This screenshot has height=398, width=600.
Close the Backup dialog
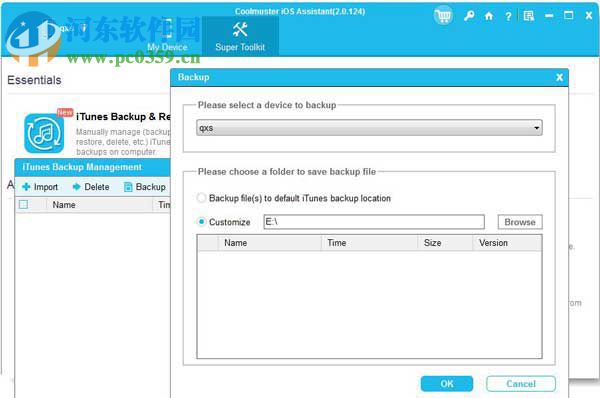[559, 77]
